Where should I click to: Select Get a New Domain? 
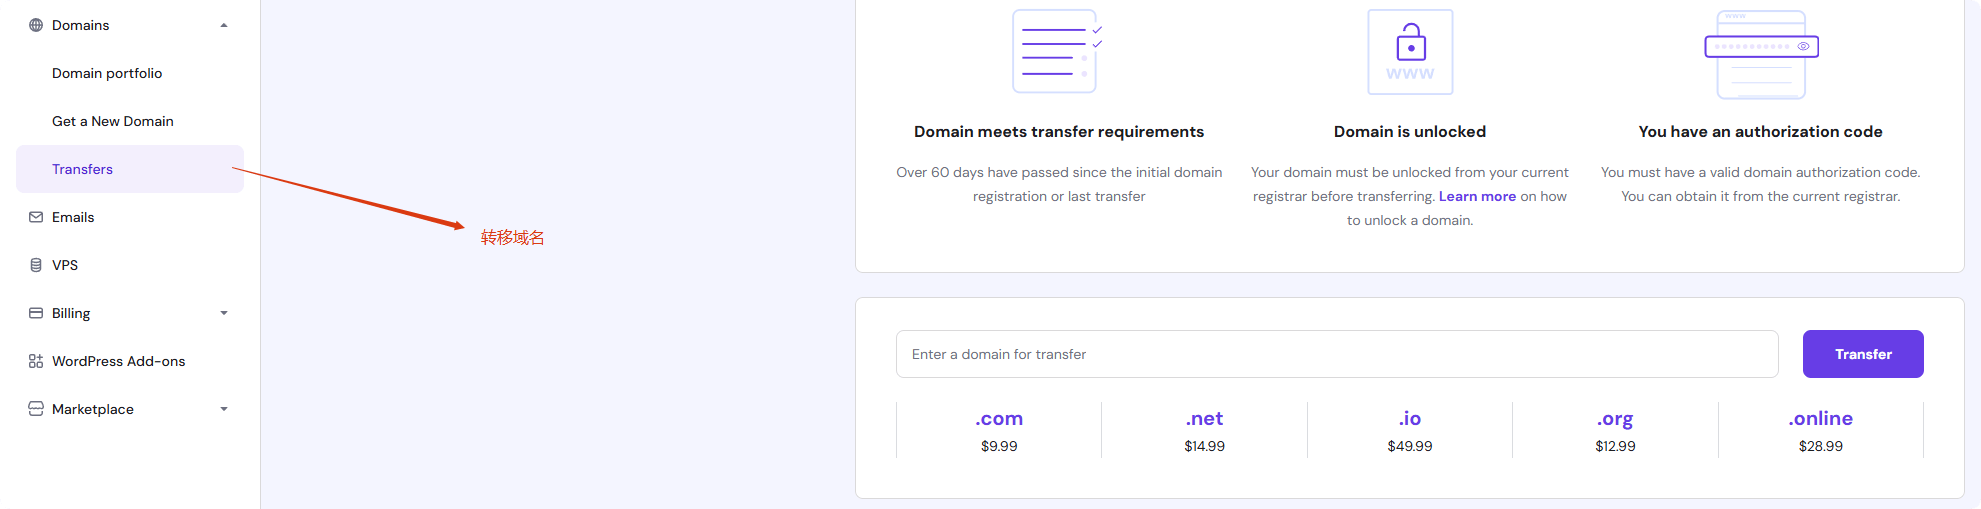pos(113,121)
